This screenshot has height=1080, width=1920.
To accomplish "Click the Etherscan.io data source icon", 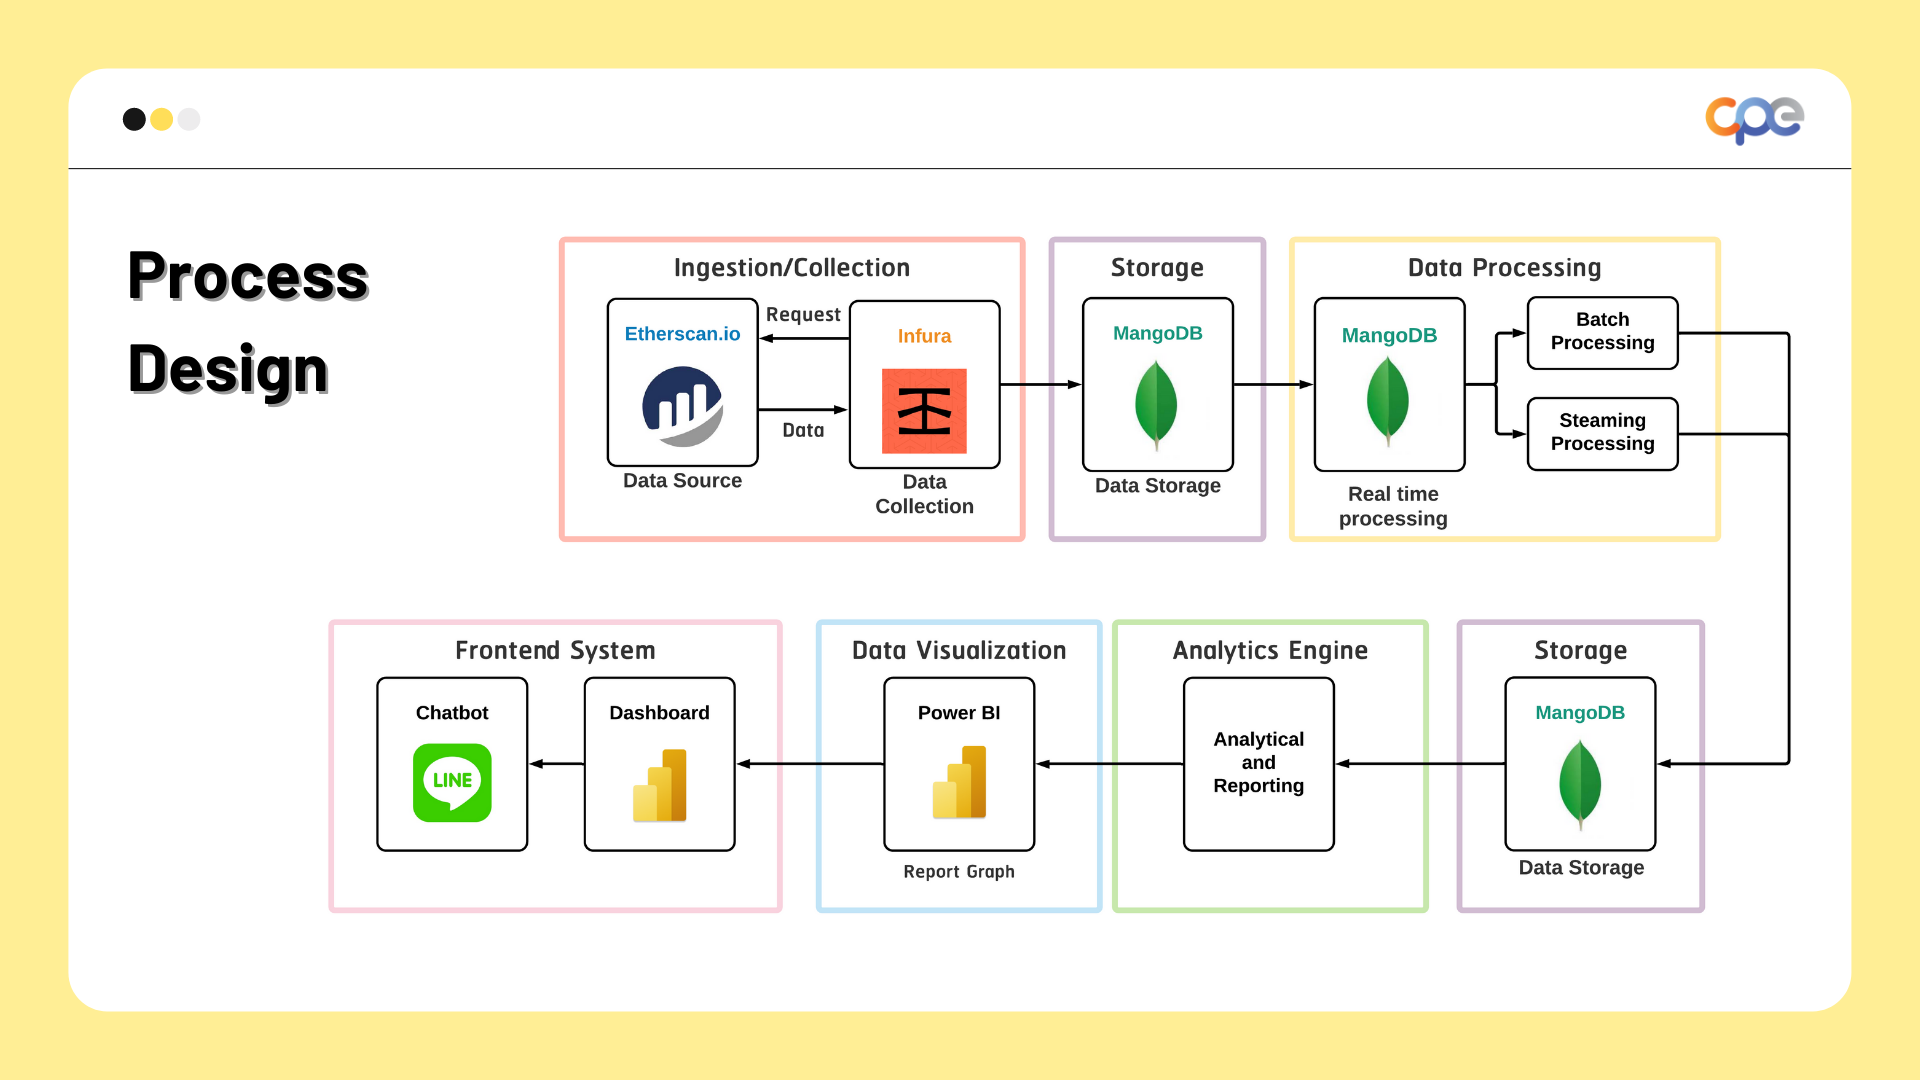I will tap(683, 404).
